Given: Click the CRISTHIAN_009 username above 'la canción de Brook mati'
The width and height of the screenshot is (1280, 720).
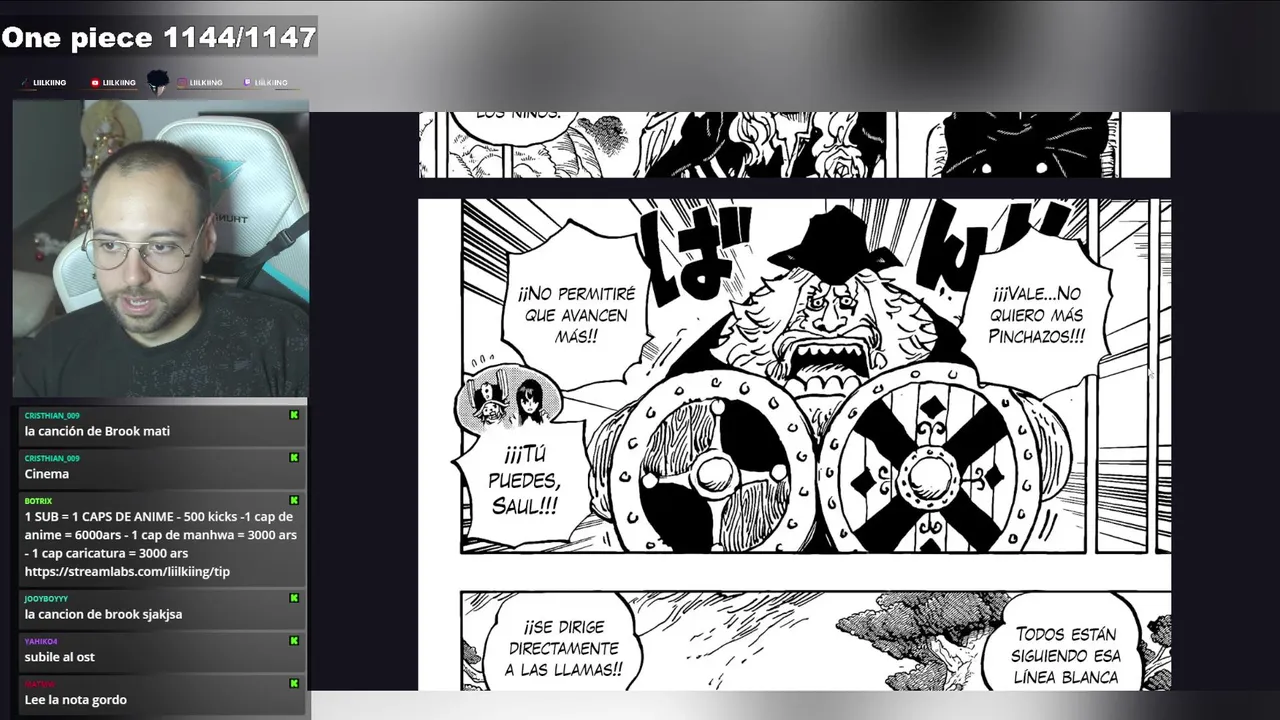Looking at the screenshot, I should [x=52, y=415].
